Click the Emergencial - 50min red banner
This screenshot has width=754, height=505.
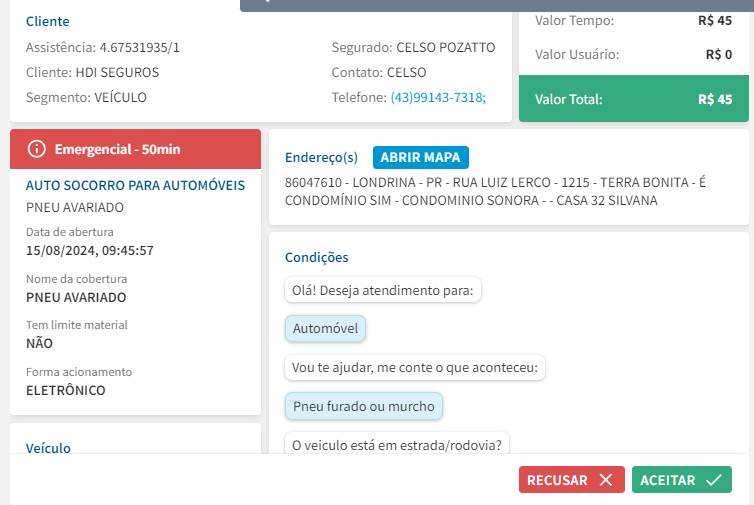135,149
